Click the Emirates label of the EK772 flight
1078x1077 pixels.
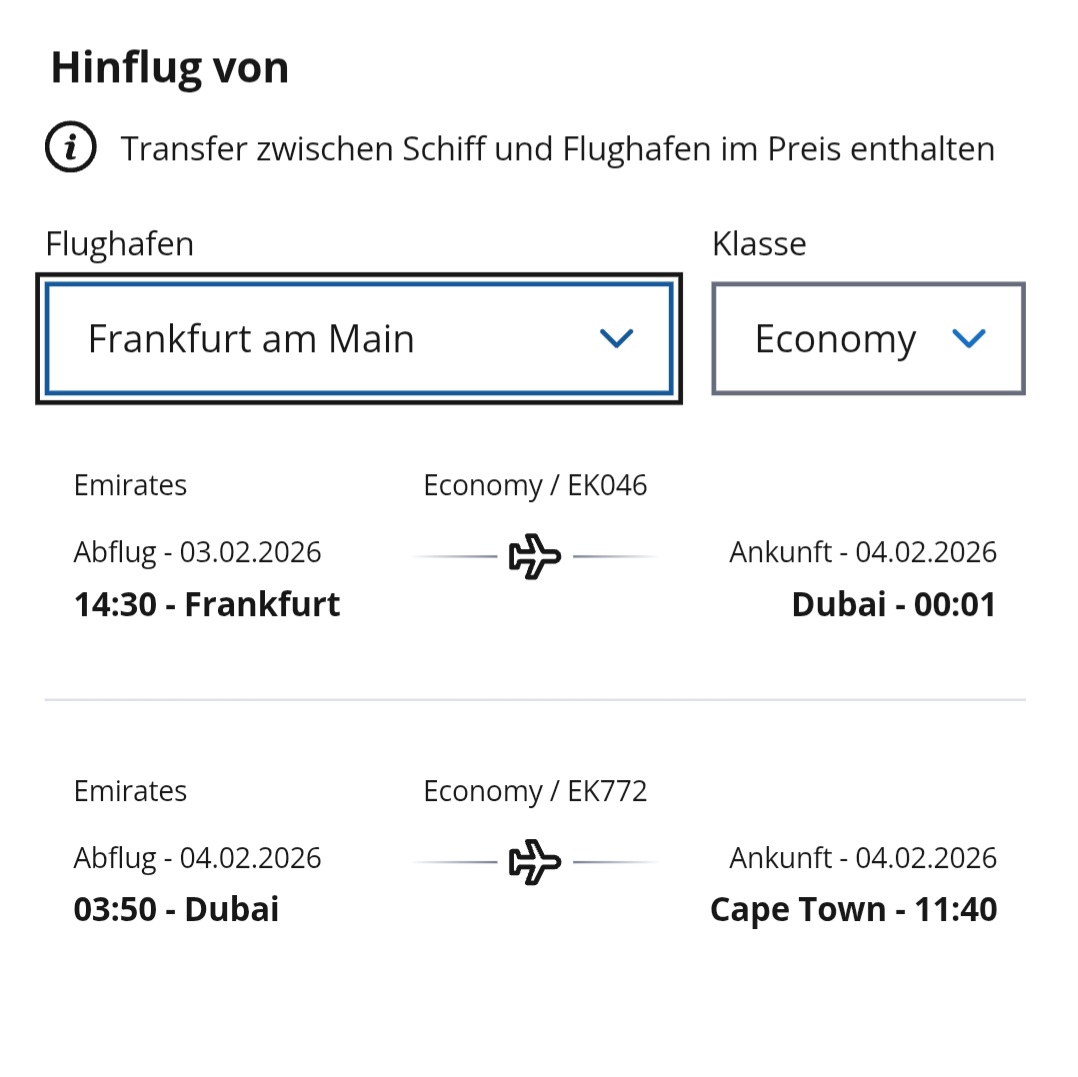[x=130, y=792]
